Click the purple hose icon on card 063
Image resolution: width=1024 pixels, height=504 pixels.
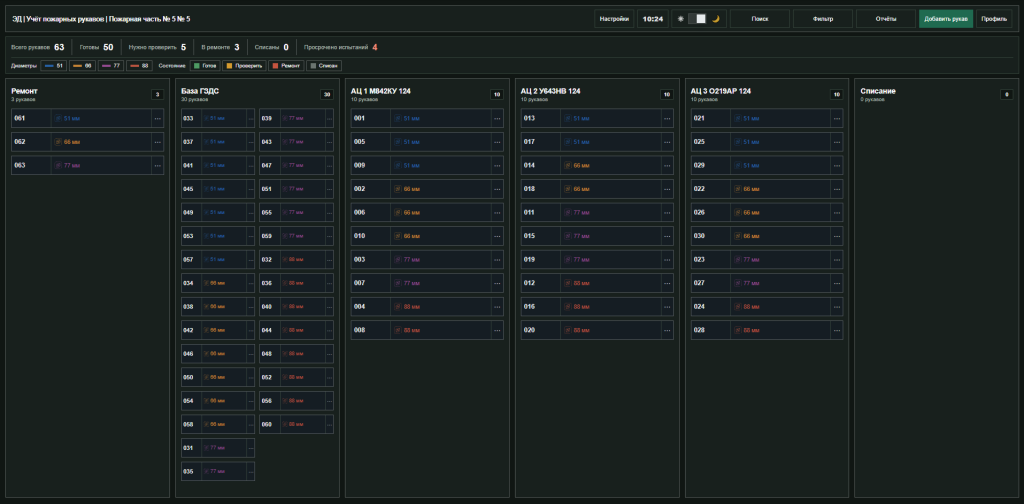click(58, 165)
